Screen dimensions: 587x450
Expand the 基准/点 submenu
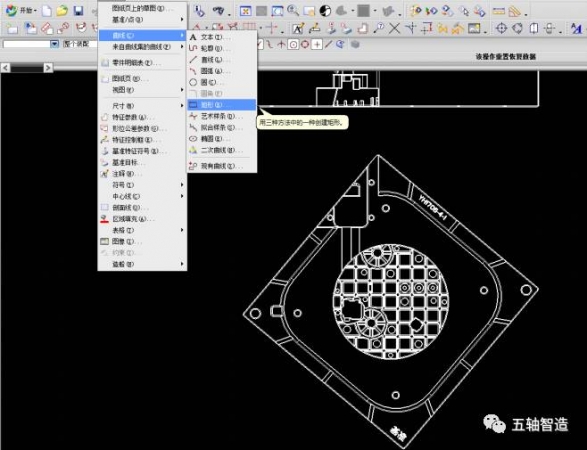coord(142,19)
